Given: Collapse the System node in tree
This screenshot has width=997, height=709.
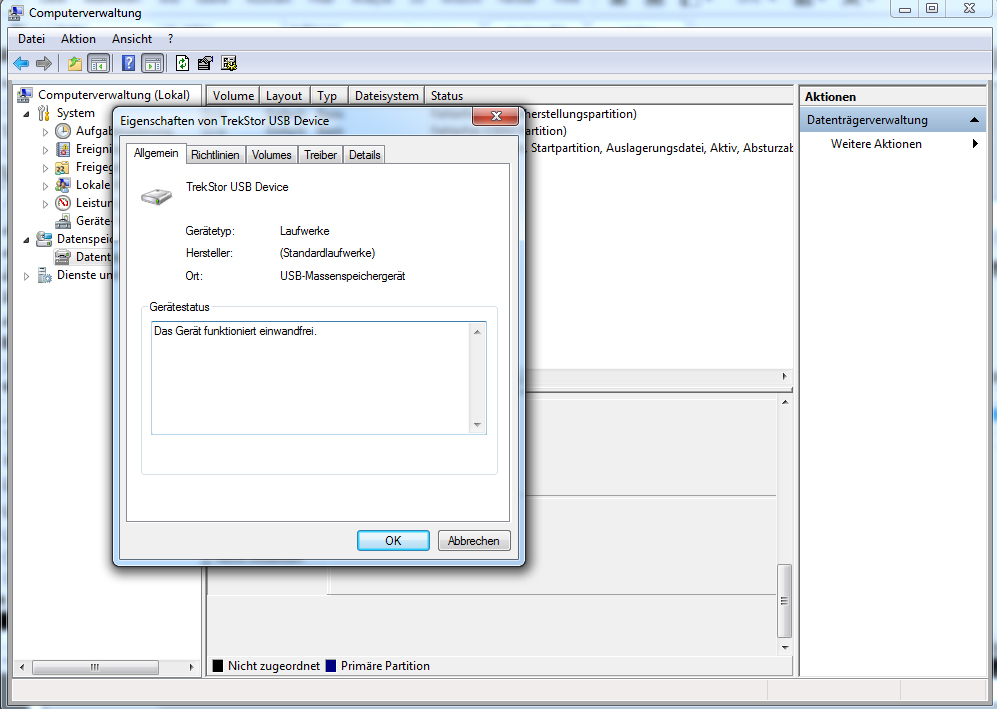Looking at the screenshot, I should tap(26, 114).
